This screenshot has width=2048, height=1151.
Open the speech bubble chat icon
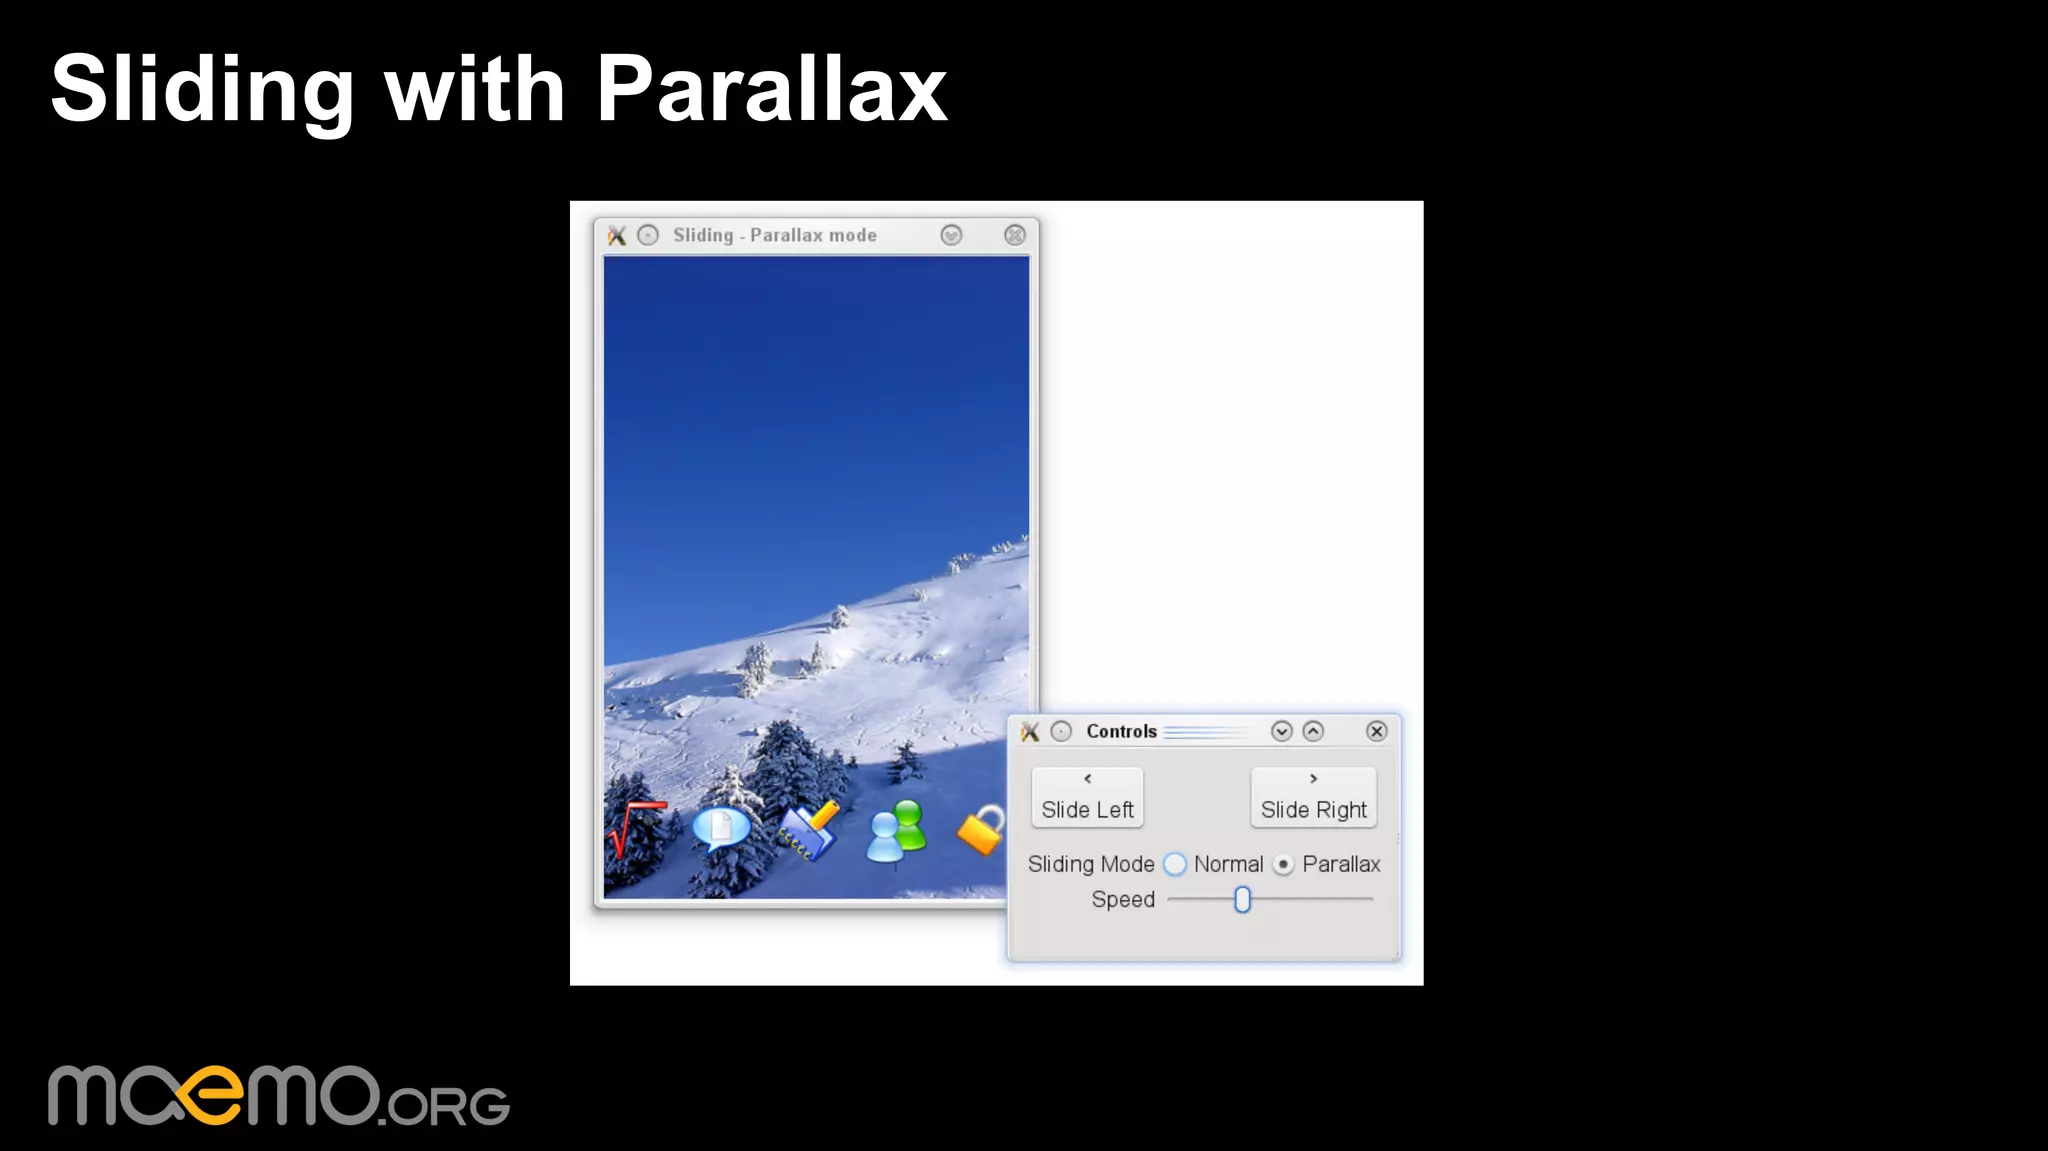pos(721,829)
